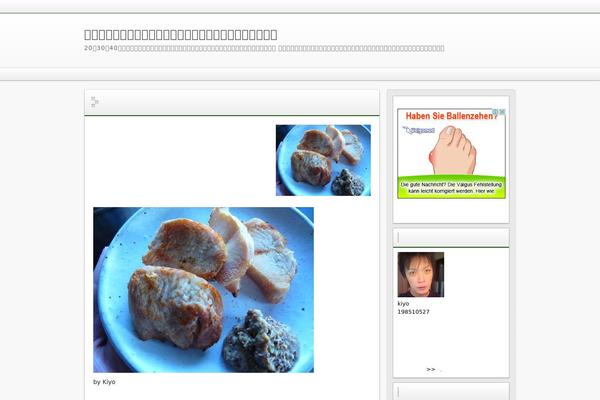
Task: Close the Ballenzehen ad with the X icon
Action: click(x=502, y=112)
